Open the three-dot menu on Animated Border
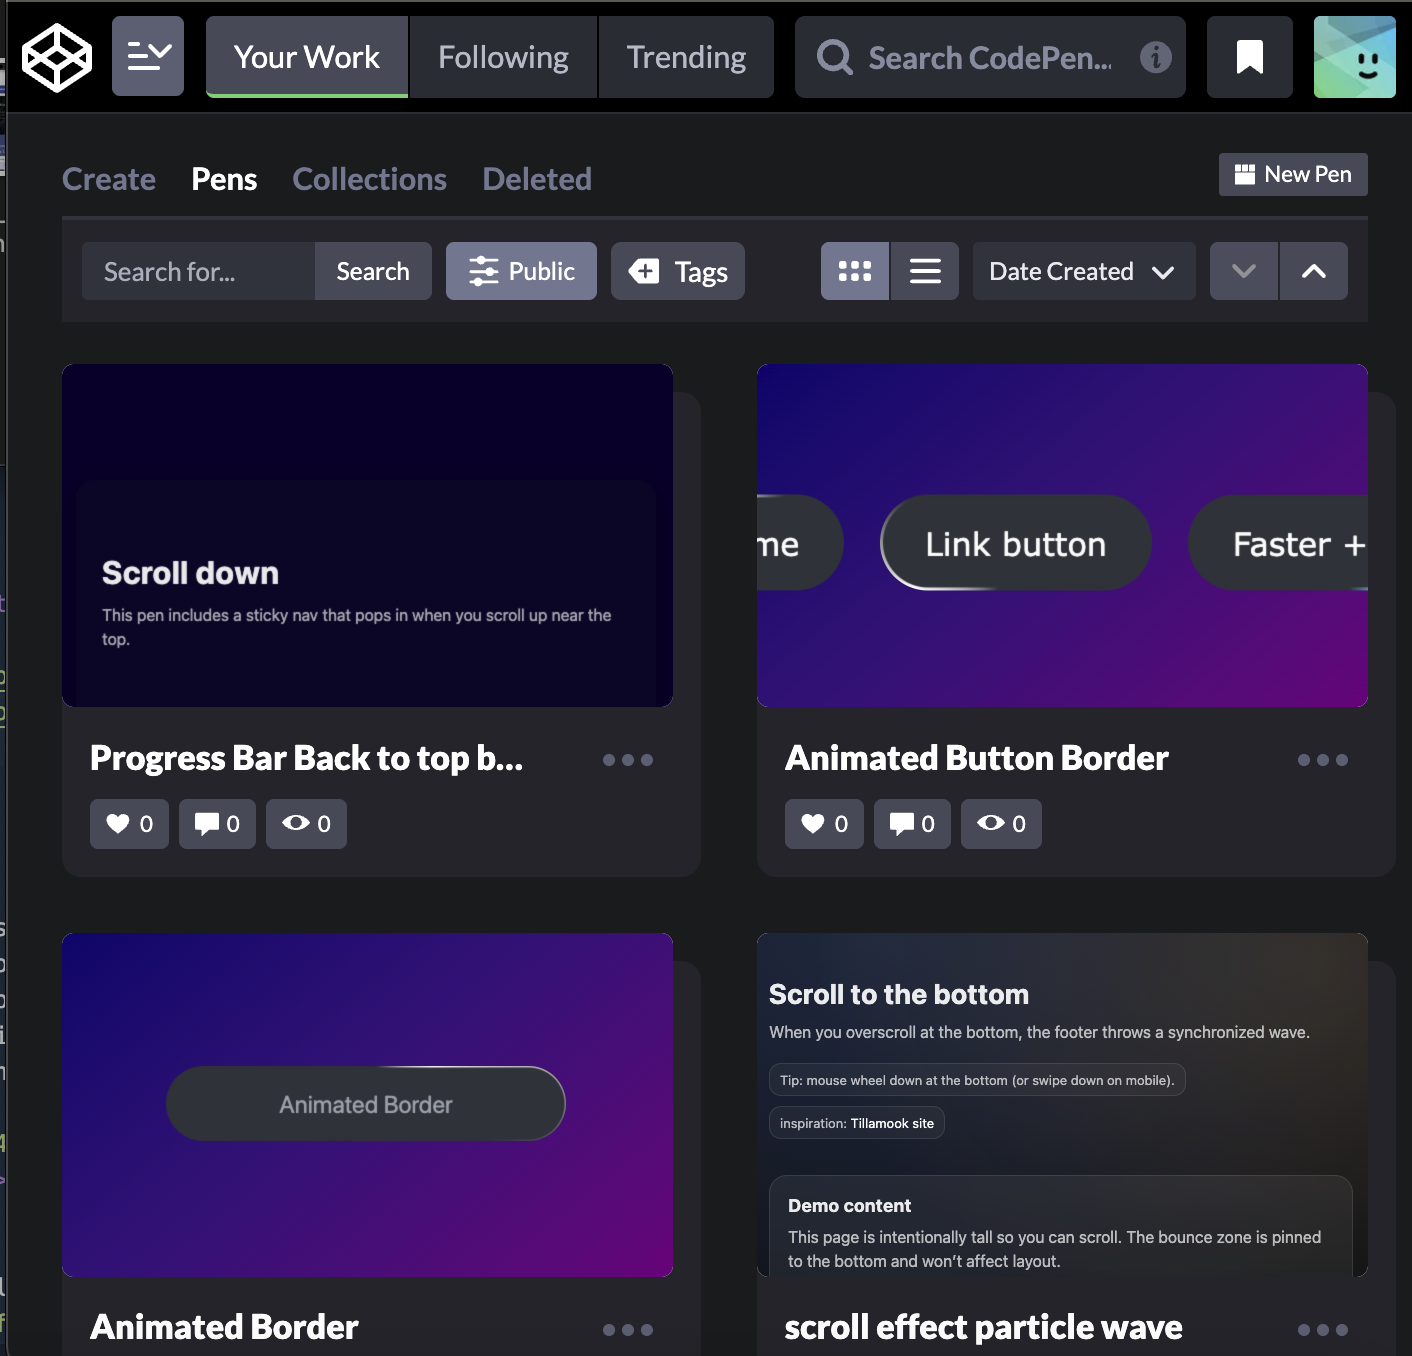The width and height of the screenshot is (1412, 1356). pyautogui.click(x=628, y=1330)
